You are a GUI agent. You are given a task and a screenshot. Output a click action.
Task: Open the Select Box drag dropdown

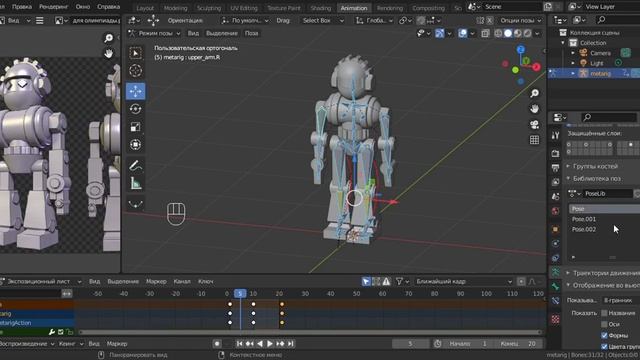click(x=322, y=20)
